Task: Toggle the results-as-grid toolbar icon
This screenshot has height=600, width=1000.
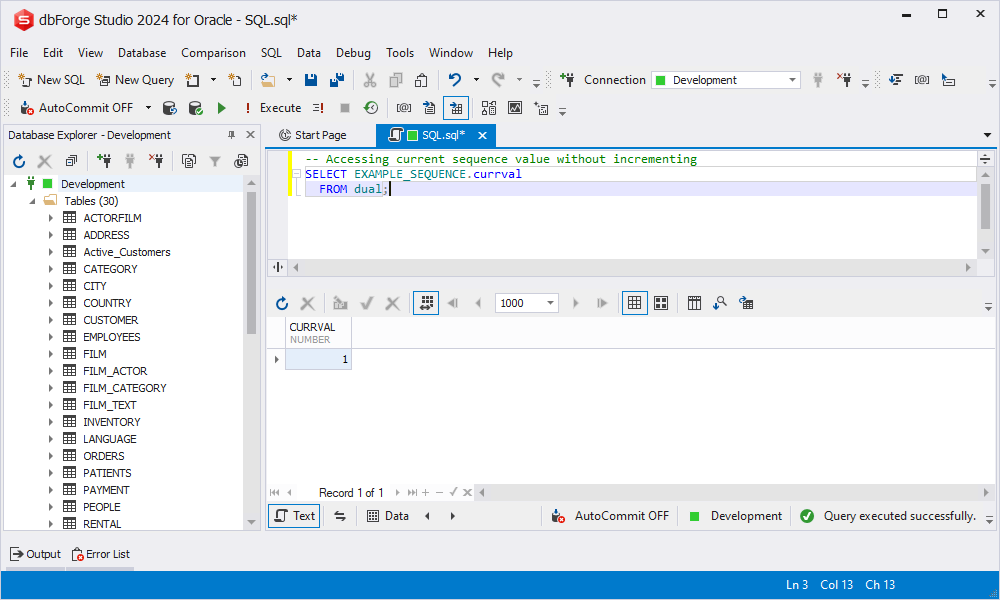Action: coord(456,108)
